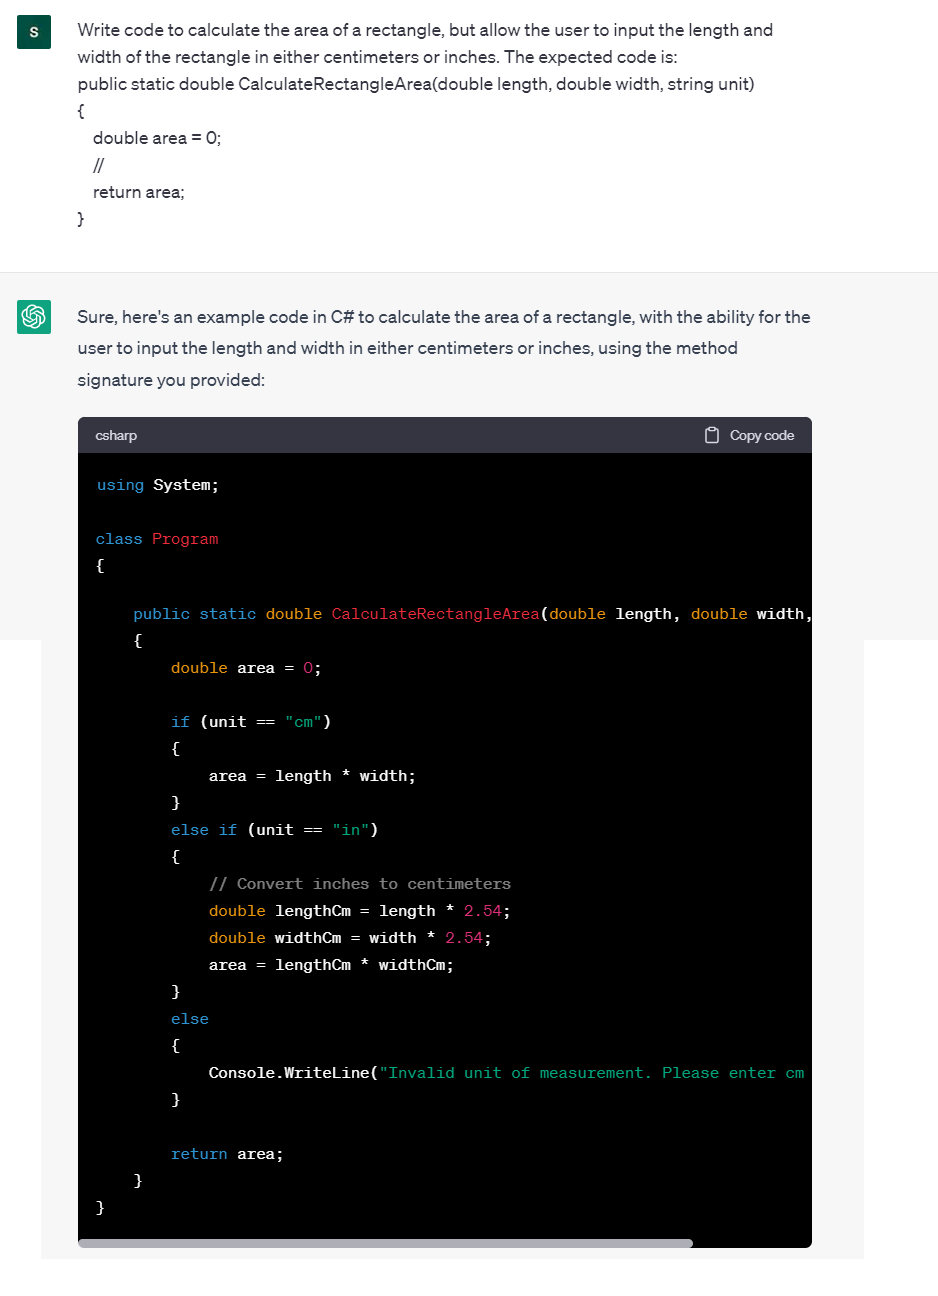Copy the csharp code using Copy code
This screenshot has height=1296, width=938.
click(750, 435)
